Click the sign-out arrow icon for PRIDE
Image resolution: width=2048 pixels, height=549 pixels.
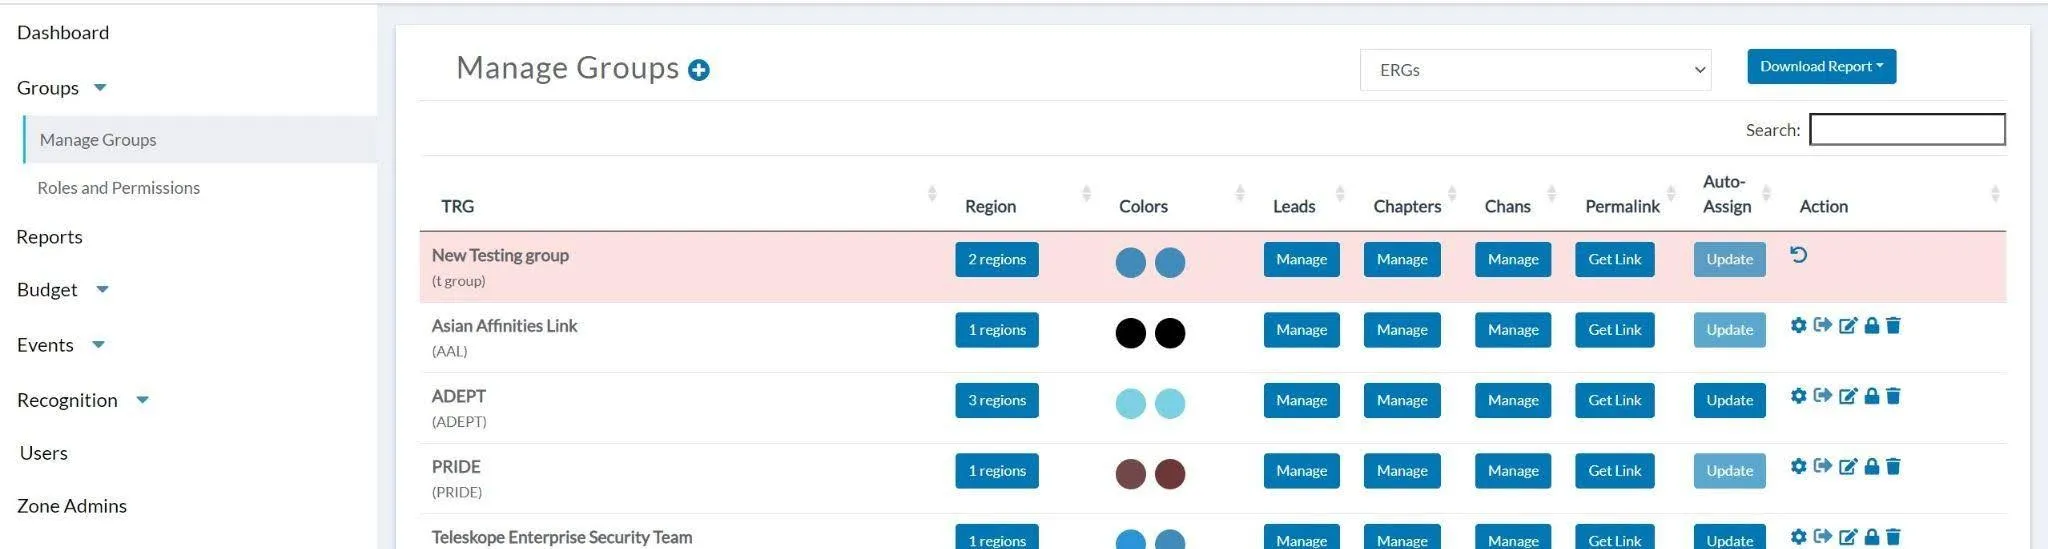tap(1823, 466)
